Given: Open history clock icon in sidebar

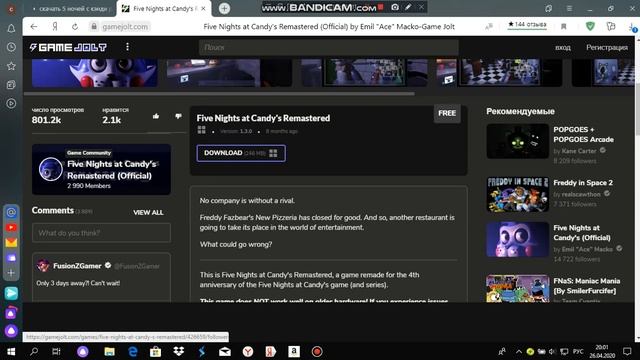Looking at the screenshot, I should pyautogui.click(x=11, y=47).
